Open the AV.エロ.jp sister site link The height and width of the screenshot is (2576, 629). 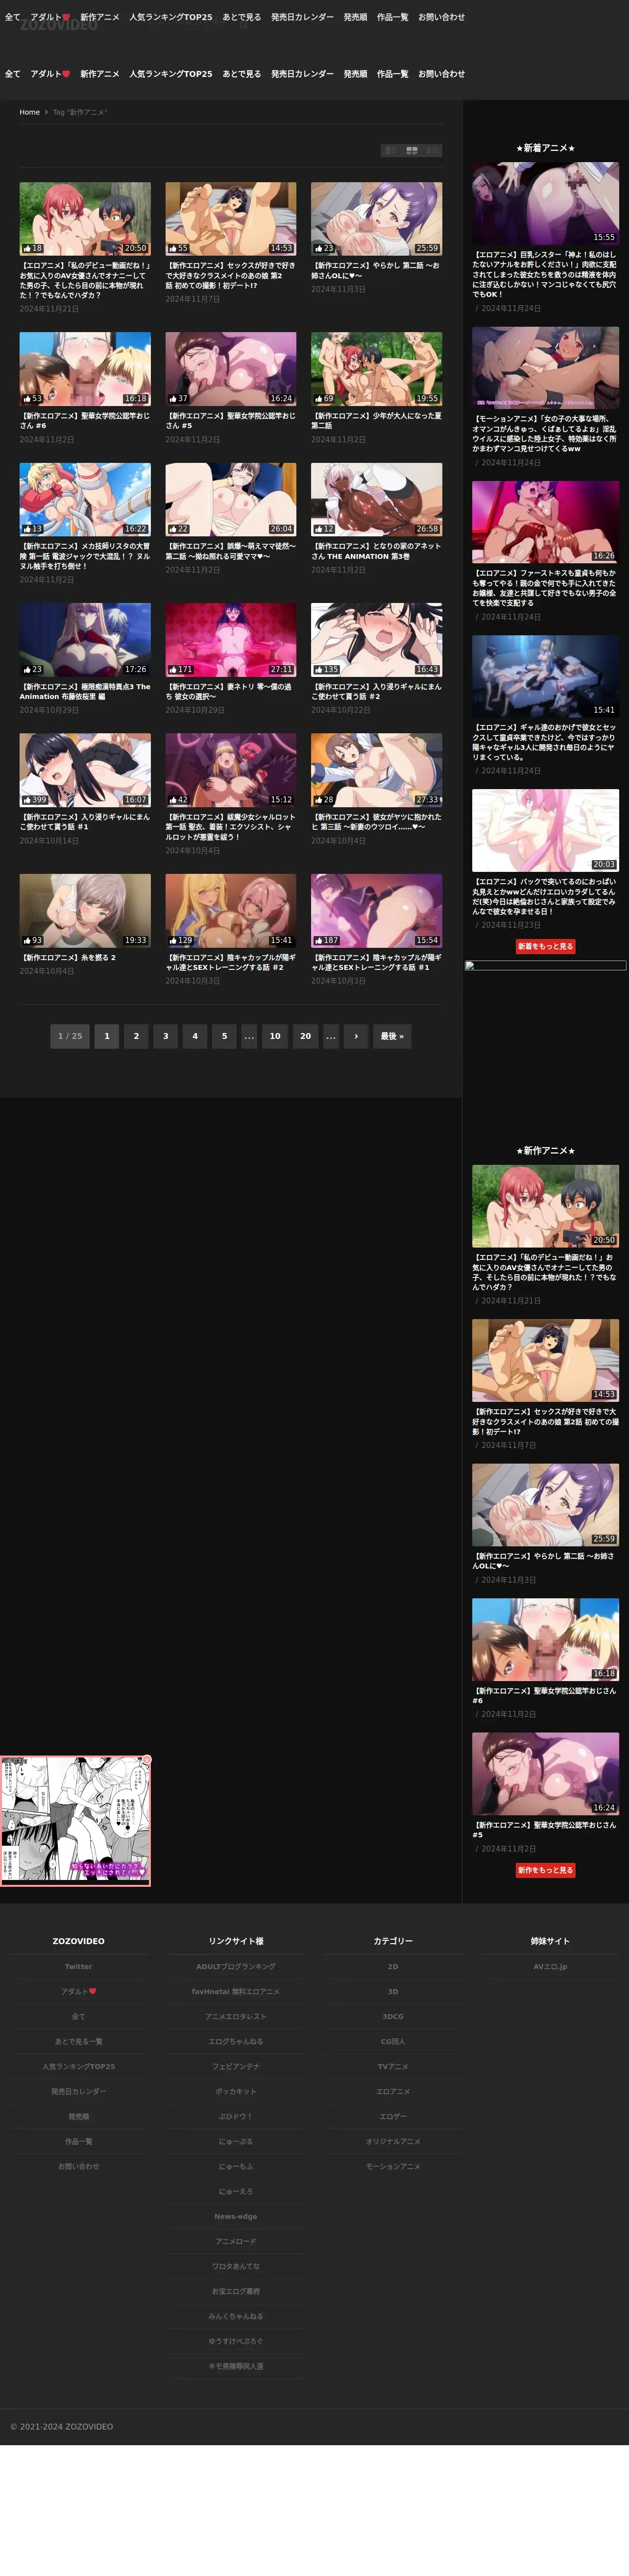click(x=550, y=1966)
